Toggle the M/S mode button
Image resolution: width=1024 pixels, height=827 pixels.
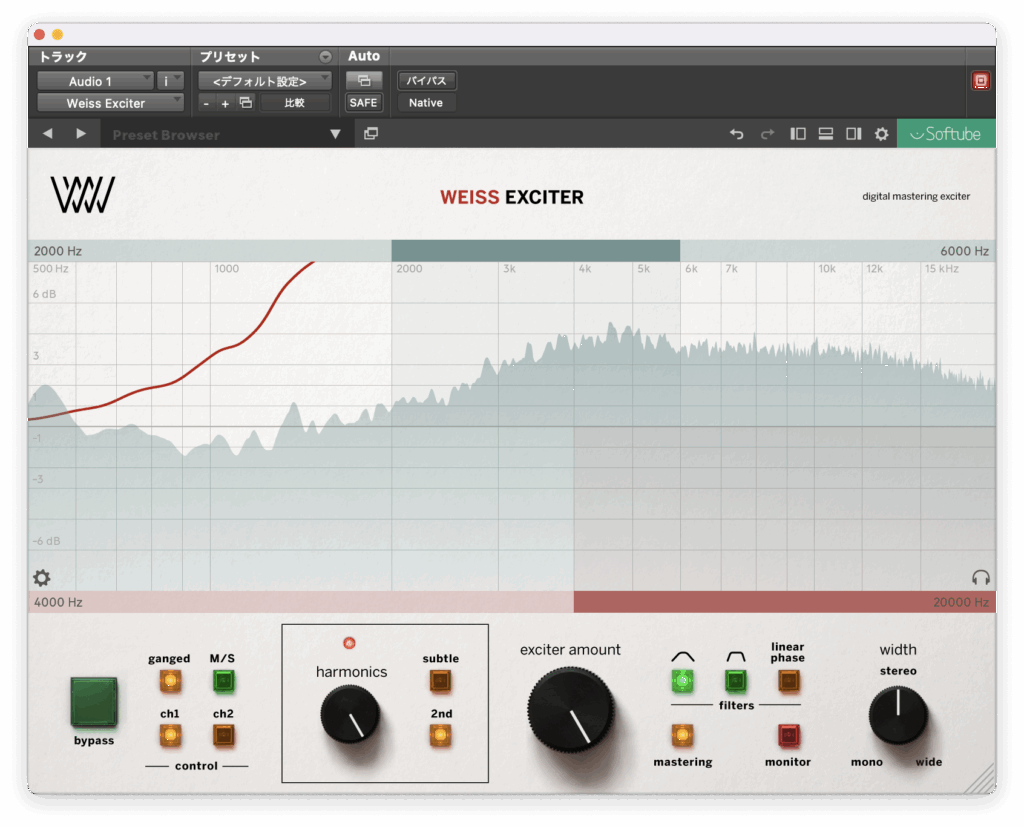click(223, 681)
